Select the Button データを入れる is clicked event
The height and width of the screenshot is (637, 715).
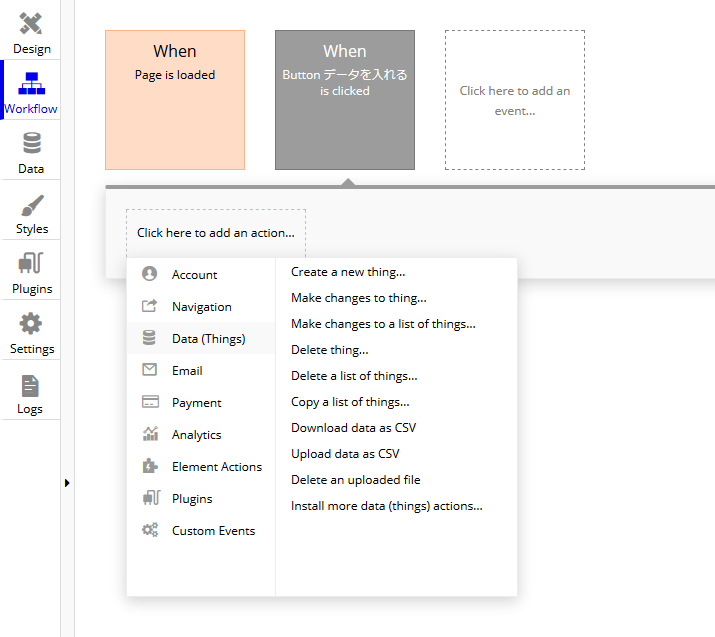pos(345,100)
